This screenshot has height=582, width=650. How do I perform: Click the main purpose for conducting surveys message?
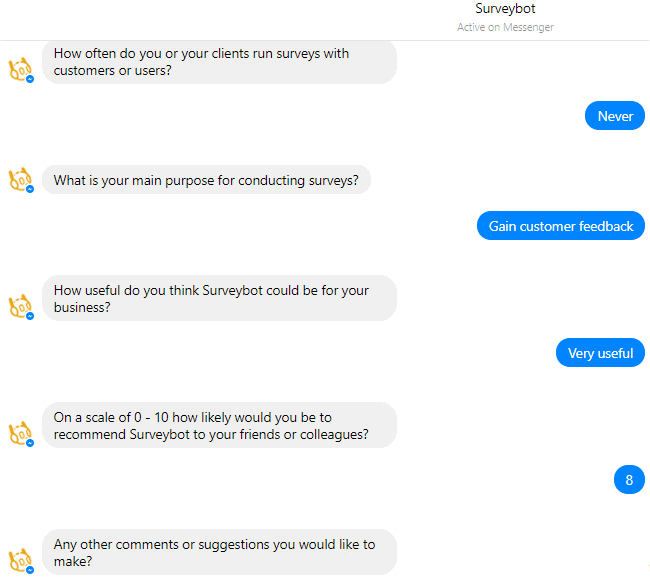[206, 180]
